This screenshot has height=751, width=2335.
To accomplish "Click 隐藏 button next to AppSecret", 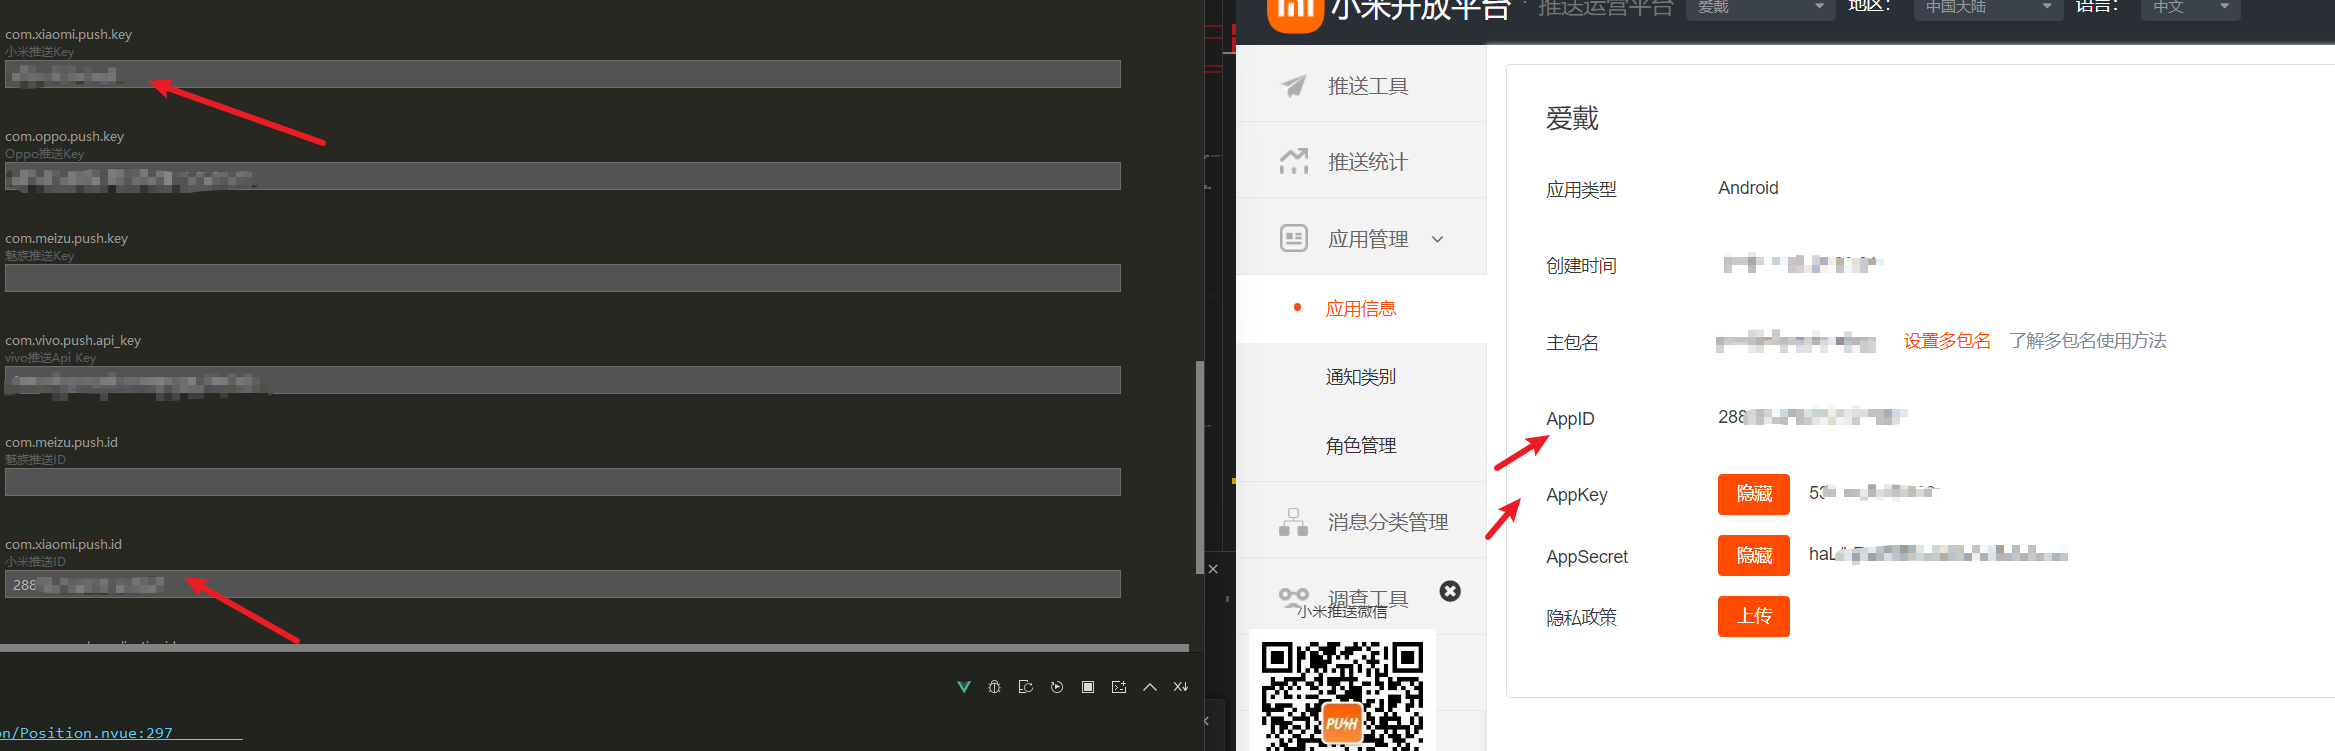I will 1754,555.
